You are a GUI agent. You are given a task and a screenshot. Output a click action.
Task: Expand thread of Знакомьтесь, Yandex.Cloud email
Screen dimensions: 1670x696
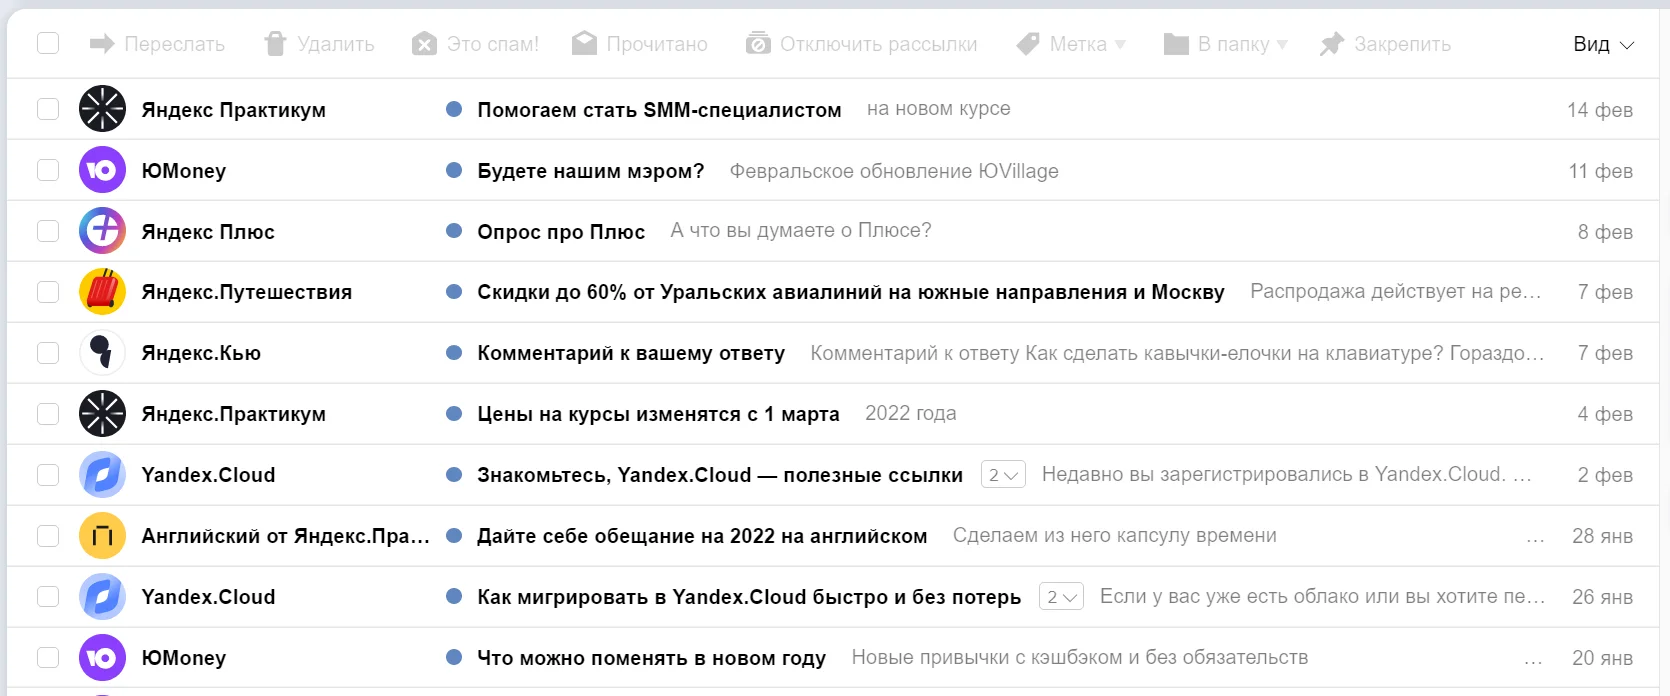click(1003, 475)
